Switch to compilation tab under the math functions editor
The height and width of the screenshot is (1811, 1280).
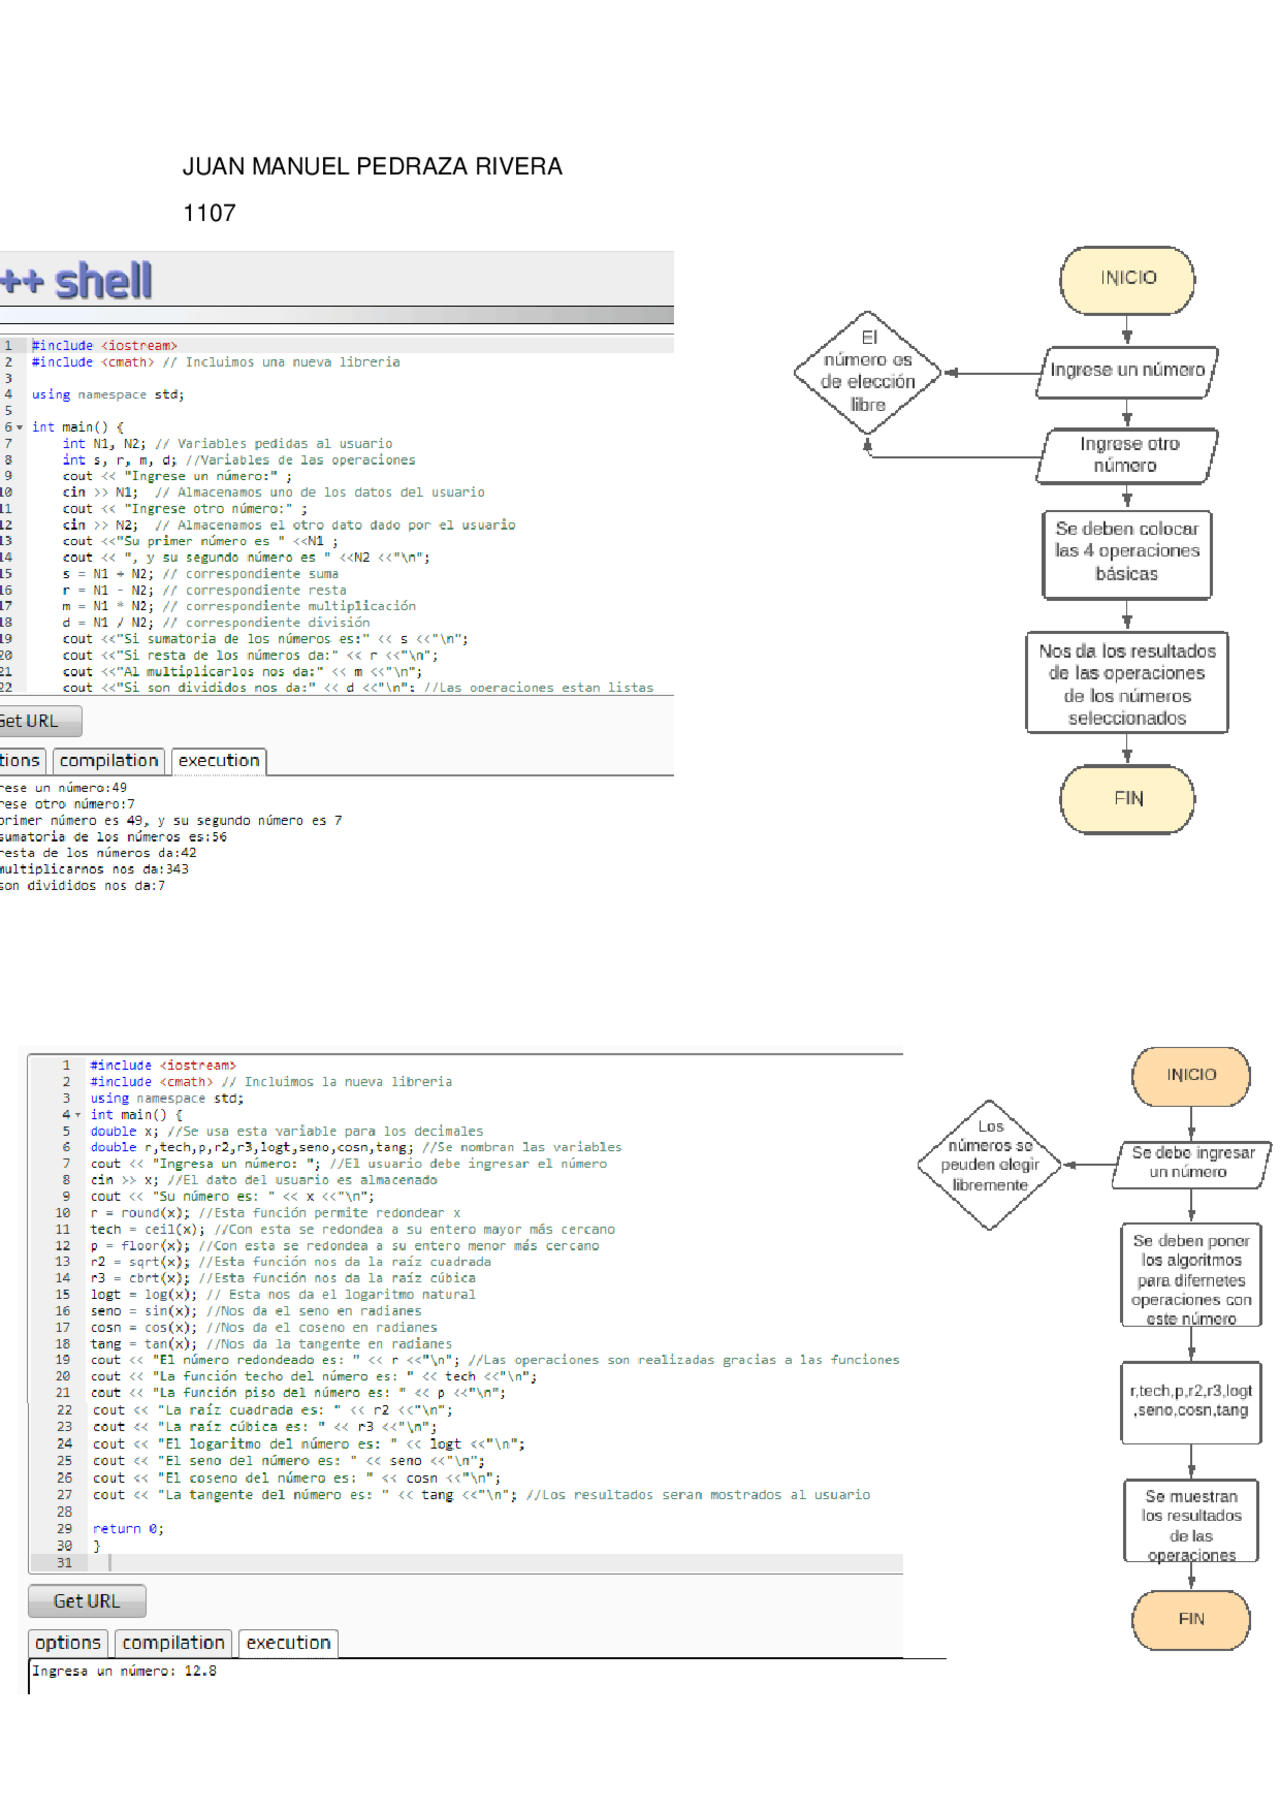point(173,1642)
